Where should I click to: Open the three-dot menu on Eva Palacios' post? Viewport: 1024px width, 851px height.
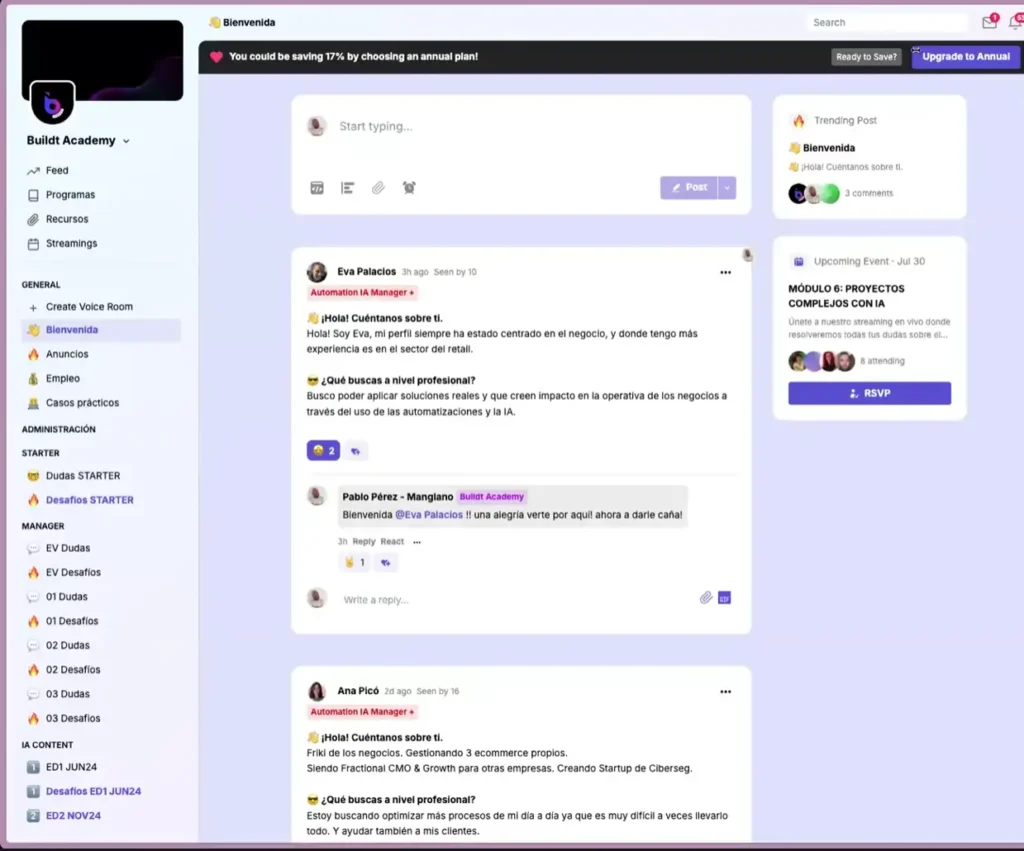(x=725, y=272)
